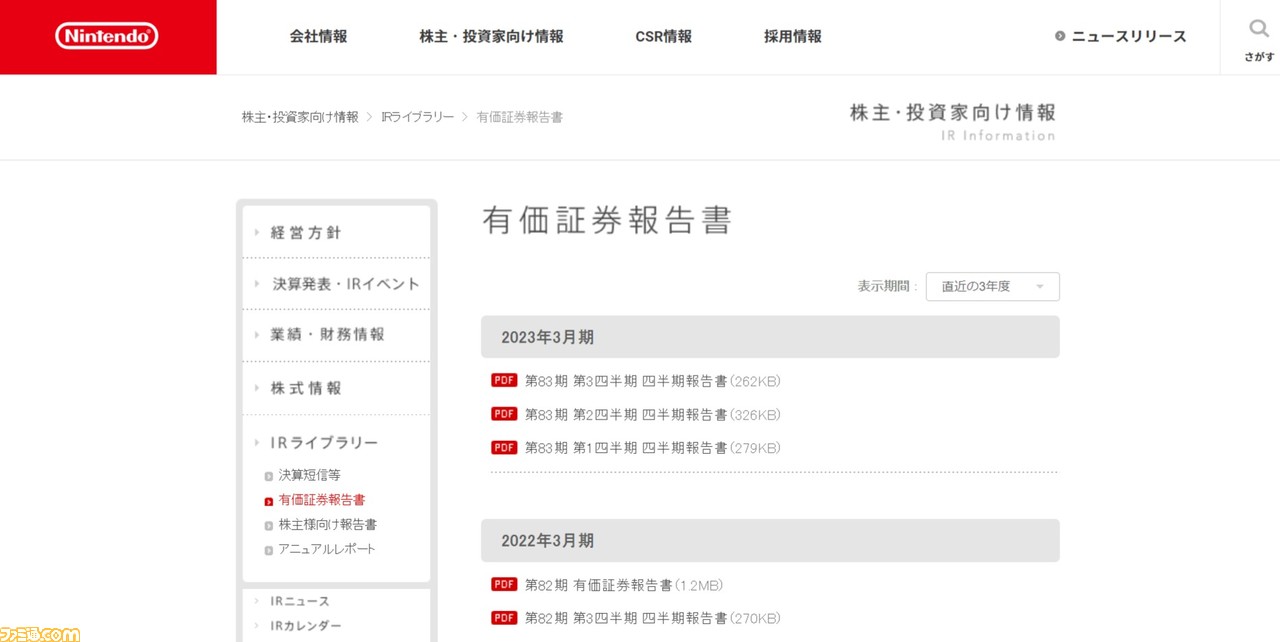Screen dimensions: 1280x642
Task: Click bullet icon beside 決算短信等
Action: (x=269, y=476)
